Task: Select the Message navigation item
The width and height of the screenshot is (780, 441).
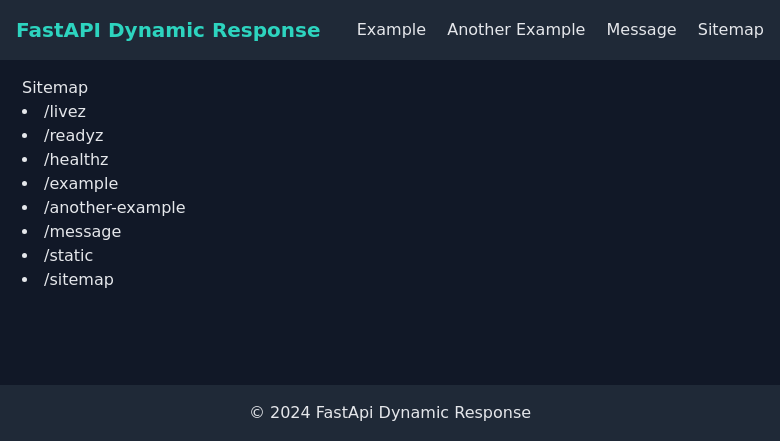Action: [641, 30]
